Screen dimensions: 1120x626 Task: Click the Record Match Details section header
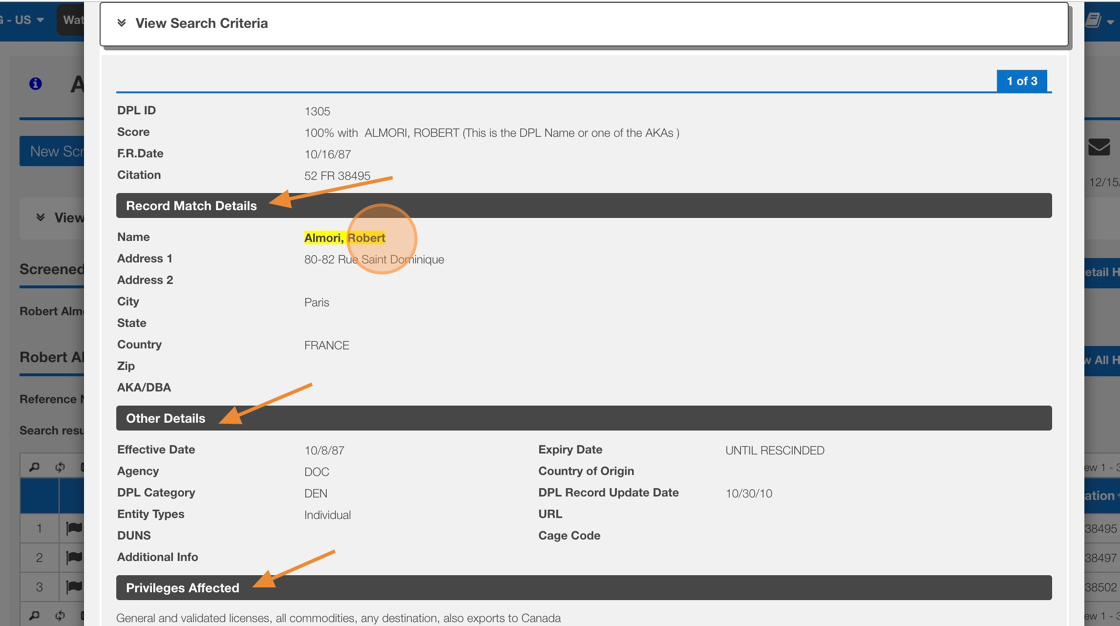[x=584, y=206]
